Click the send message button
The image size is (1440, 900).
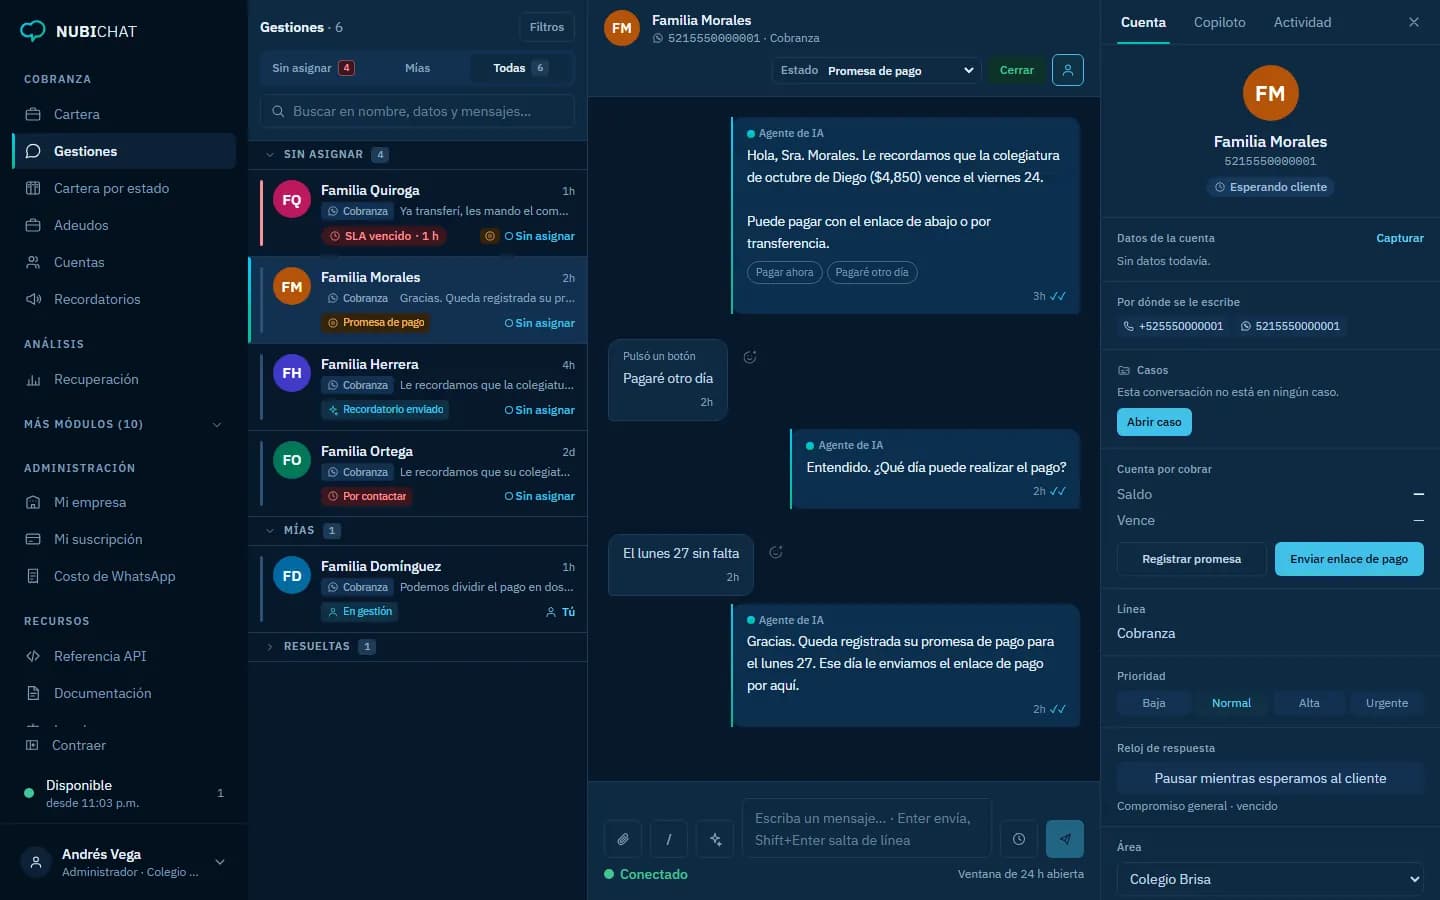[x=1065, y=839]
